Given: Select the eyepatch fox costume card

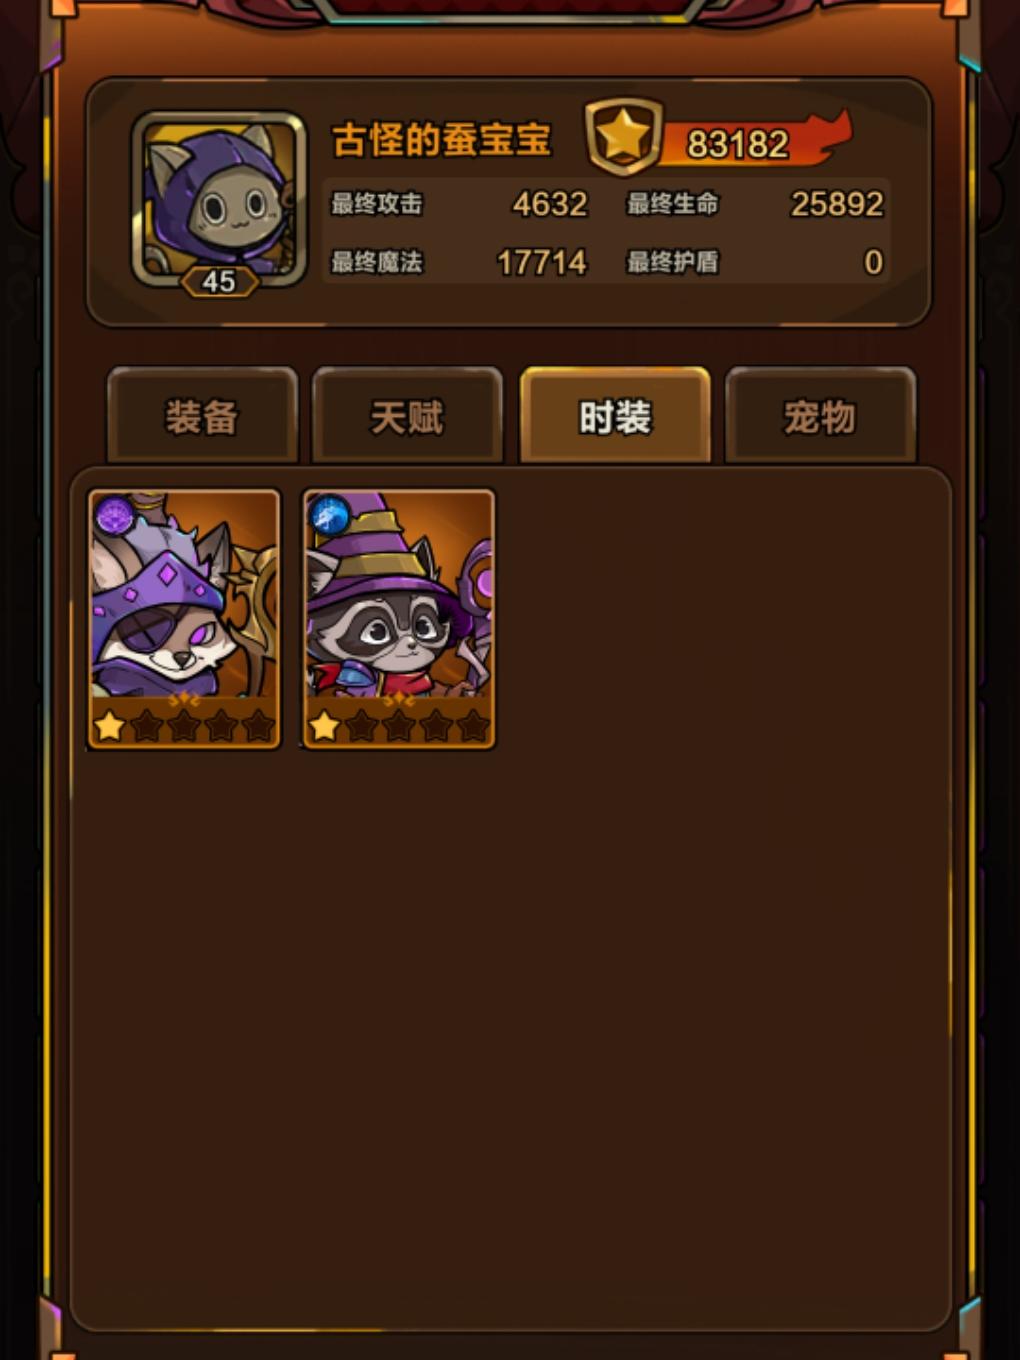Looking at the screenshot, I should (x=184, y=619).
